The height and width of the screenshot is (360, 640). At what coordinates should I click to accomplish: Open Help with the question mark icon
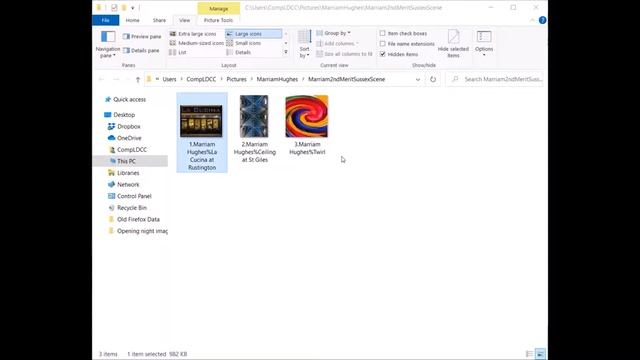point(542,20)
